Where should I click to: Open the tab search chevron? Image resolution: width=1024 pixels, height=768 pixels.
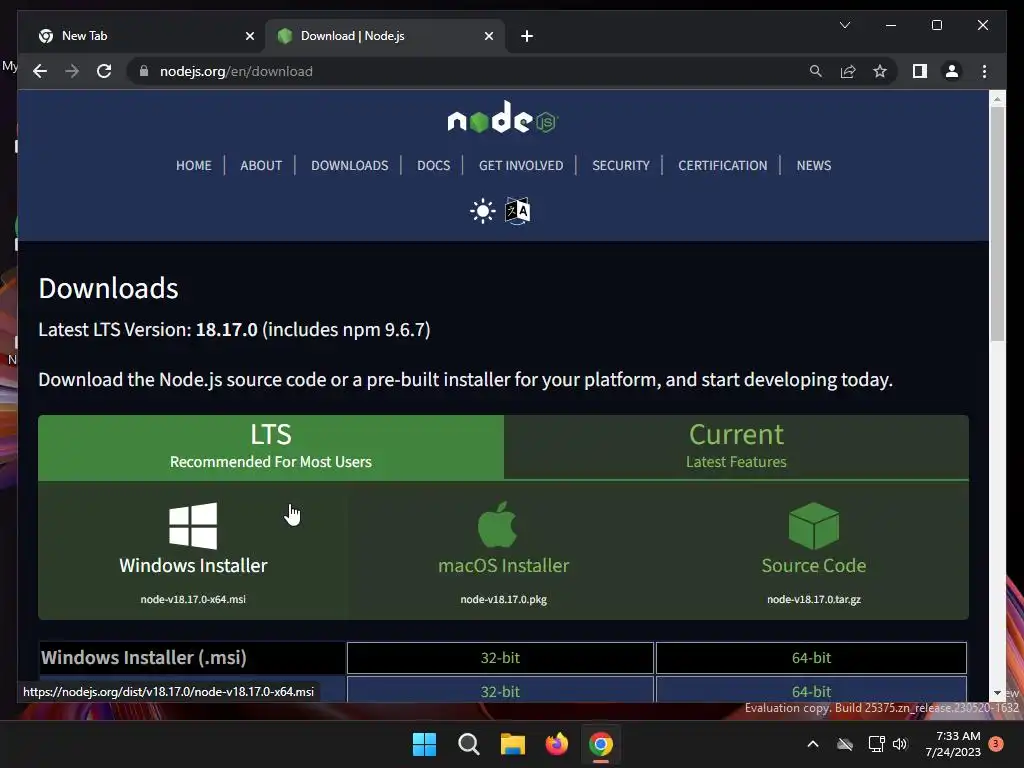click(844, 25)
